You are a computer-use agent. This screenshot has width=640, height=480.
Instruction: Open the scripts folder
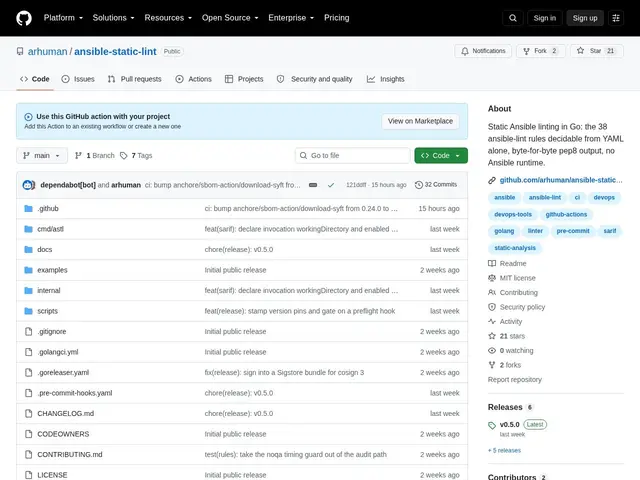tap(47, 311)
